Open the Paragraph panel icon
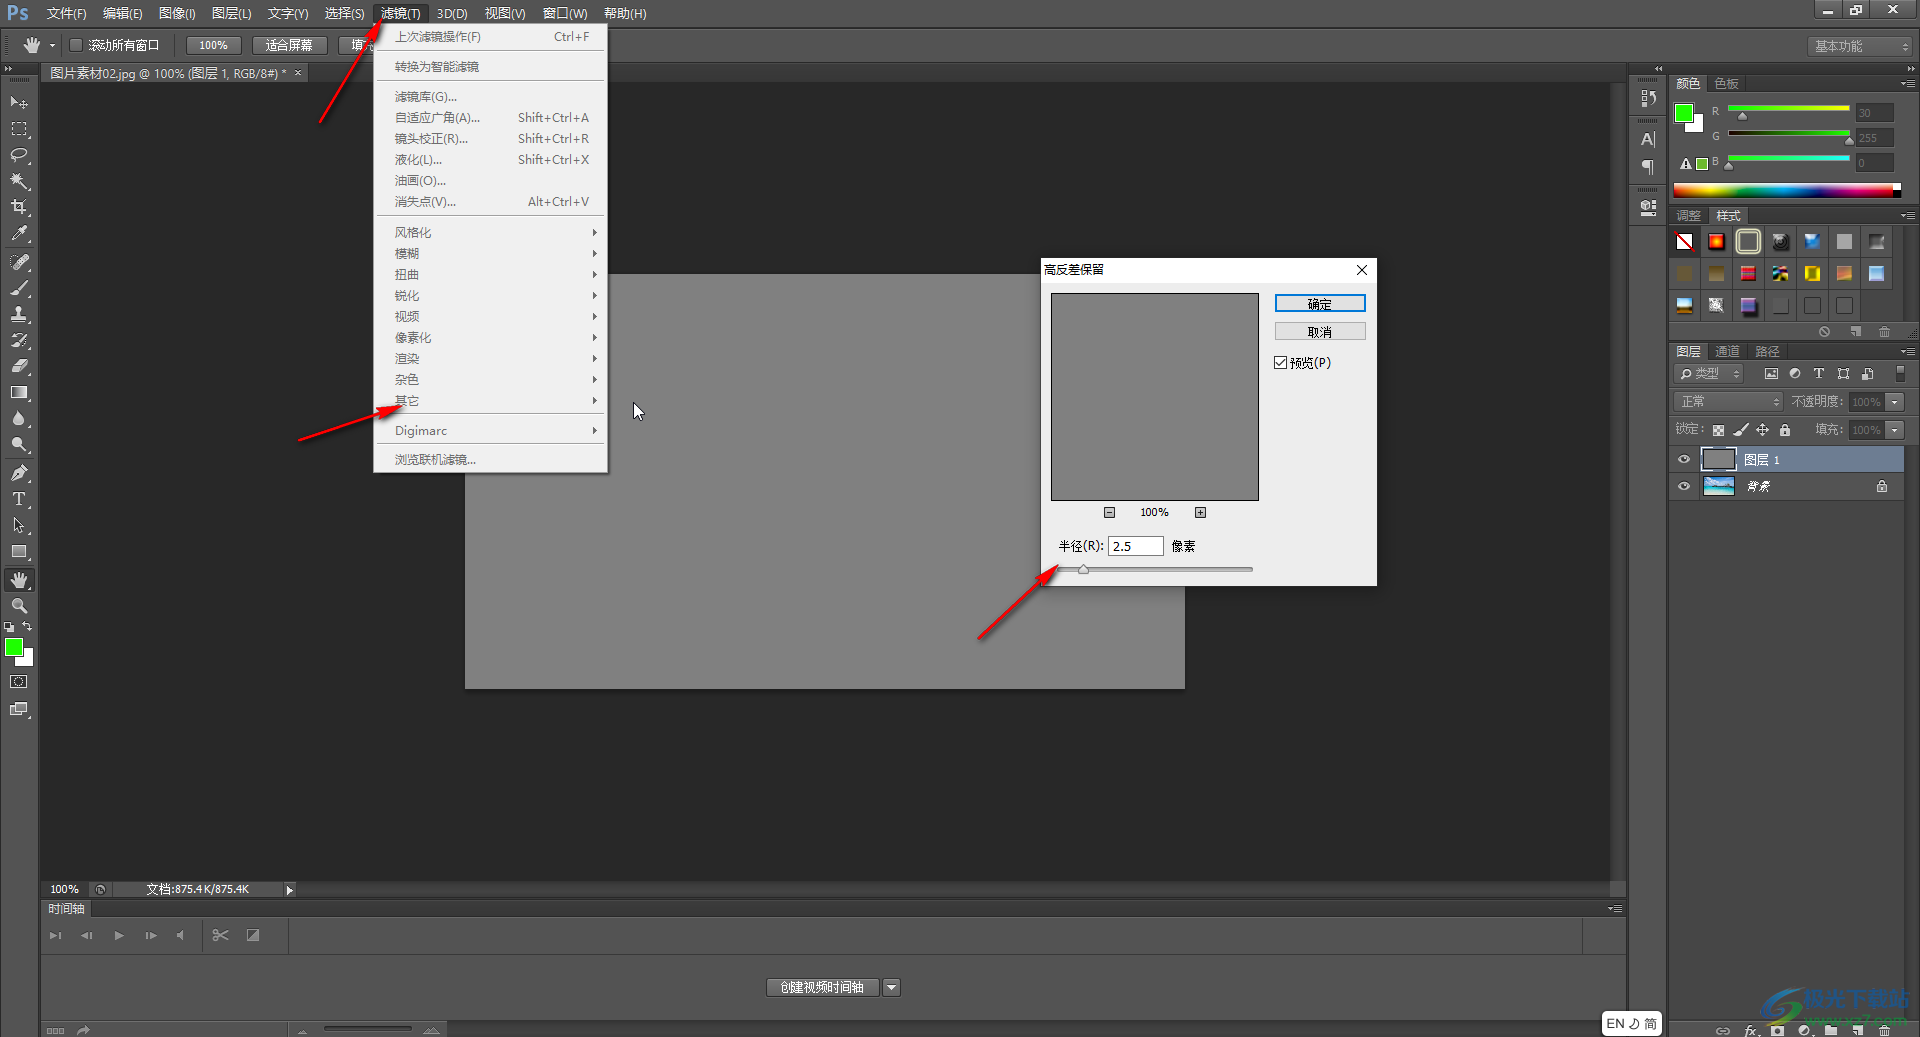This screenshot has width=1920, height=1037. tap(1648, 167)
